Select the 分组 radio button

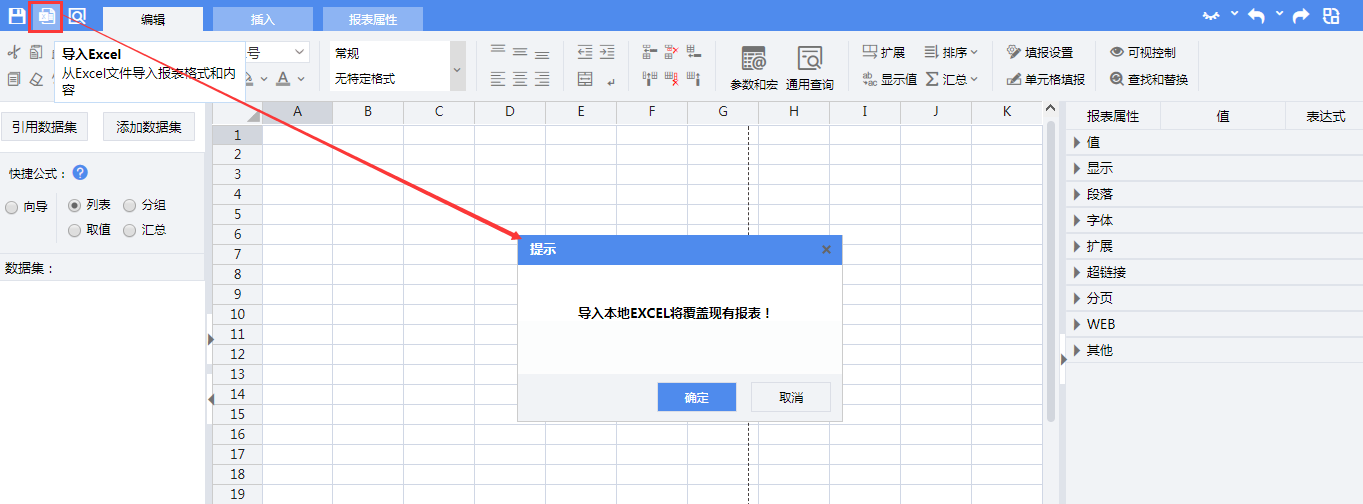130,205
